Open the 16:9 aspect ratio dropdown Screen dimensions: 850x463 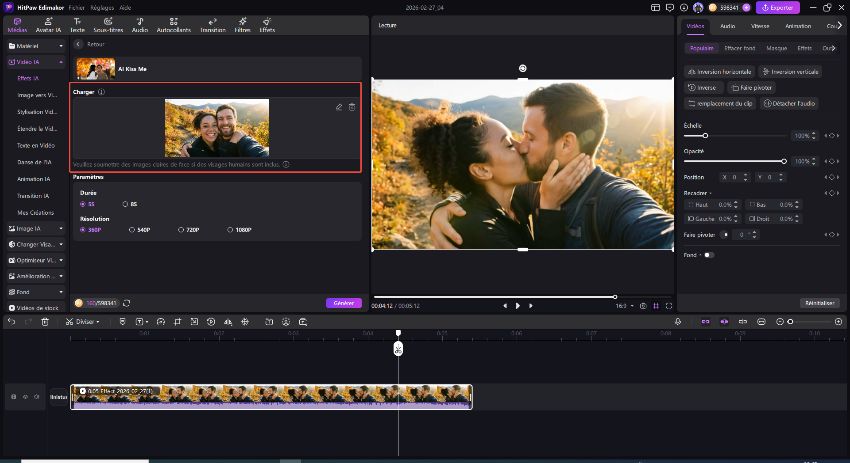point(624,306)
